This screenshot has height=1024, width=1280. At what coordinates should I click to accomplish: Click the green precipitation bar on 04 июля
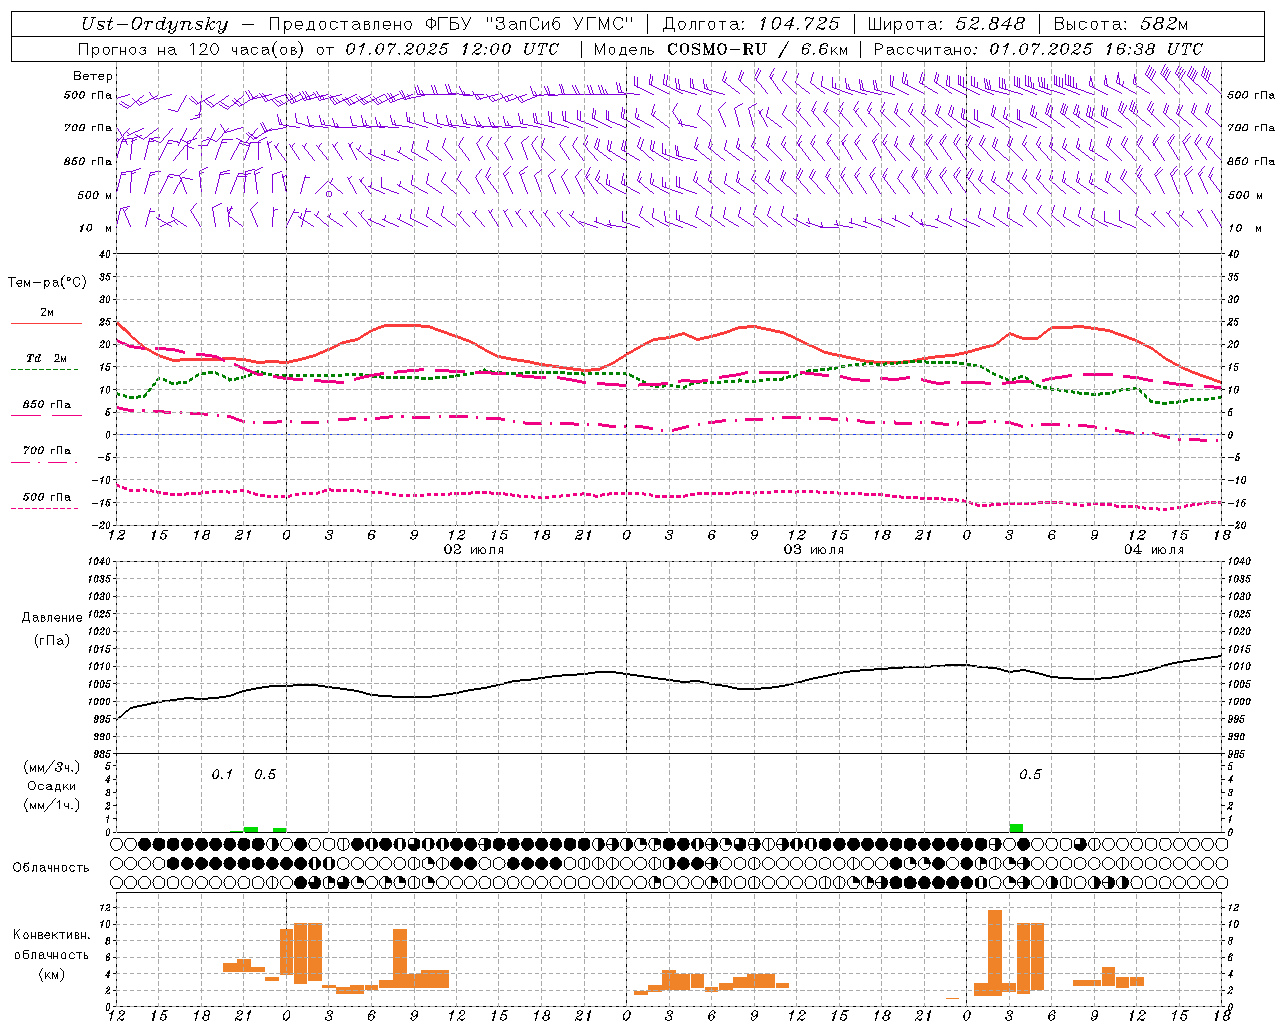pos(1016,828)
